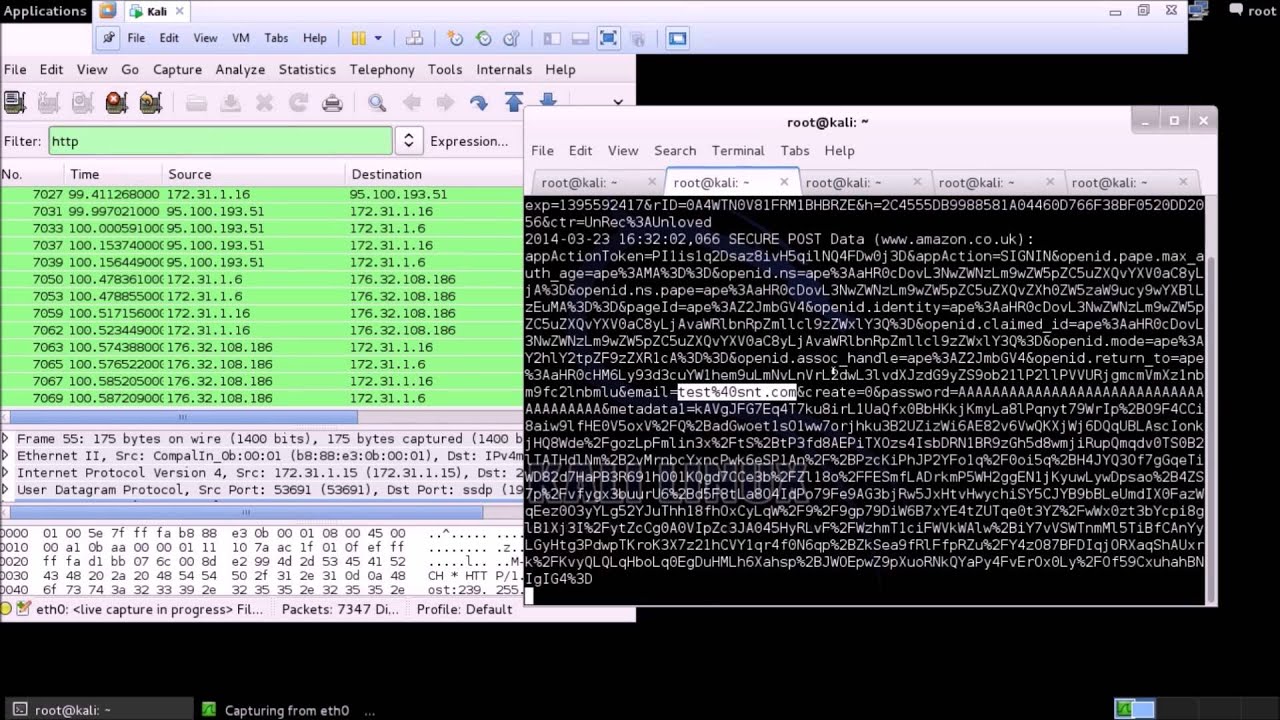This screenshot has height=720, width=1280.
Task: Expand User Datagram Protocol tree row
Action: click(7, 490)
